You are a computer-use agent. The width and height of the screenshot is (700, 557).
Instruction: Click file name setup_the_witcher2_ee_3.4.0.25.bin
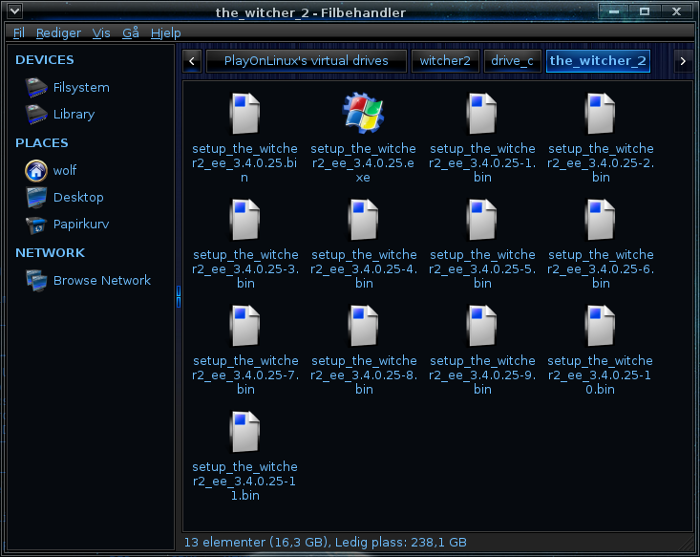245,163
